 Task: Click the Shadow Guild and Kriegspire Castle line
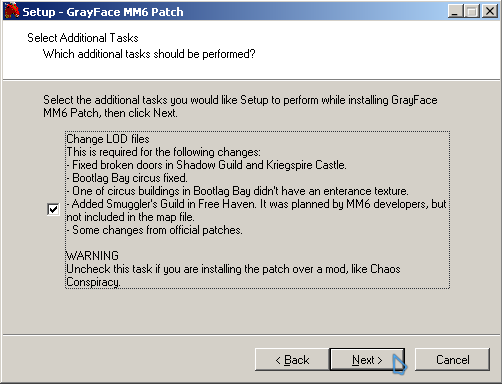coord(206,165)
